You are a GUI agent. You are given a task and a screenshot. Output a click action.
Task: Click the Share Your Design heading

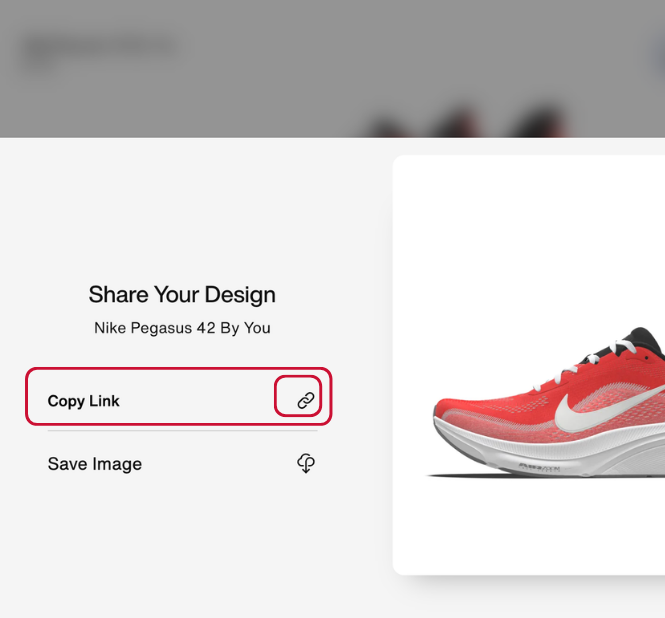182,294
